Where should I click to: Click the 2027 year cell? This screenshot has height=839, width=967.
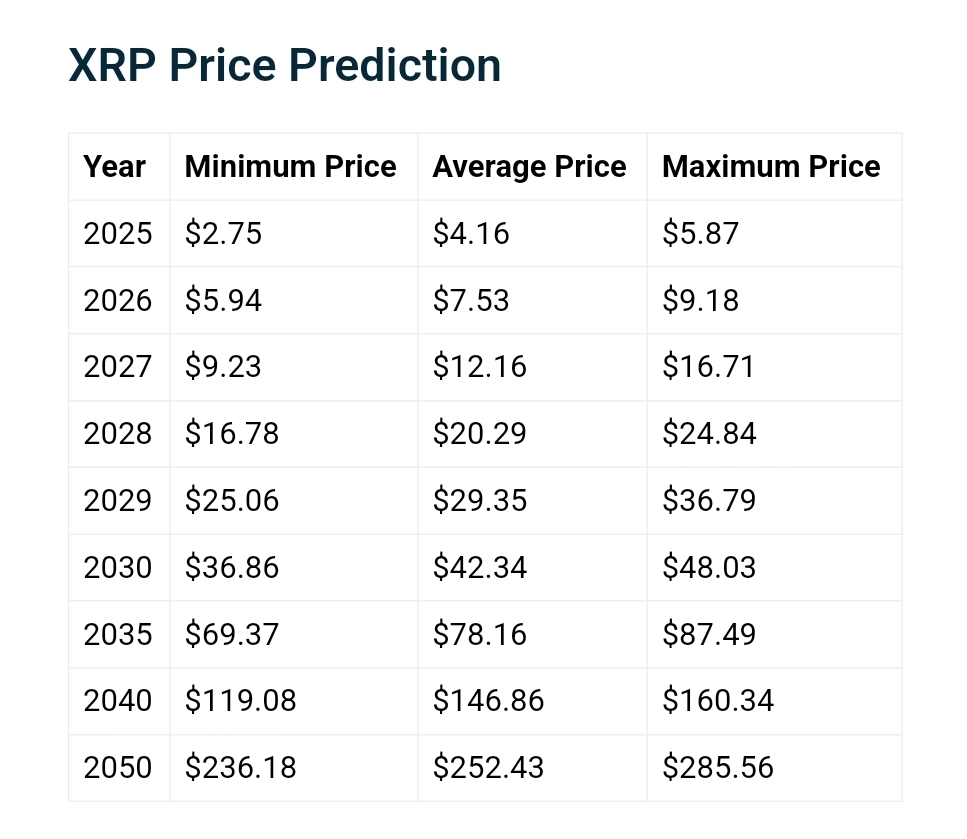tap(118, 366)
